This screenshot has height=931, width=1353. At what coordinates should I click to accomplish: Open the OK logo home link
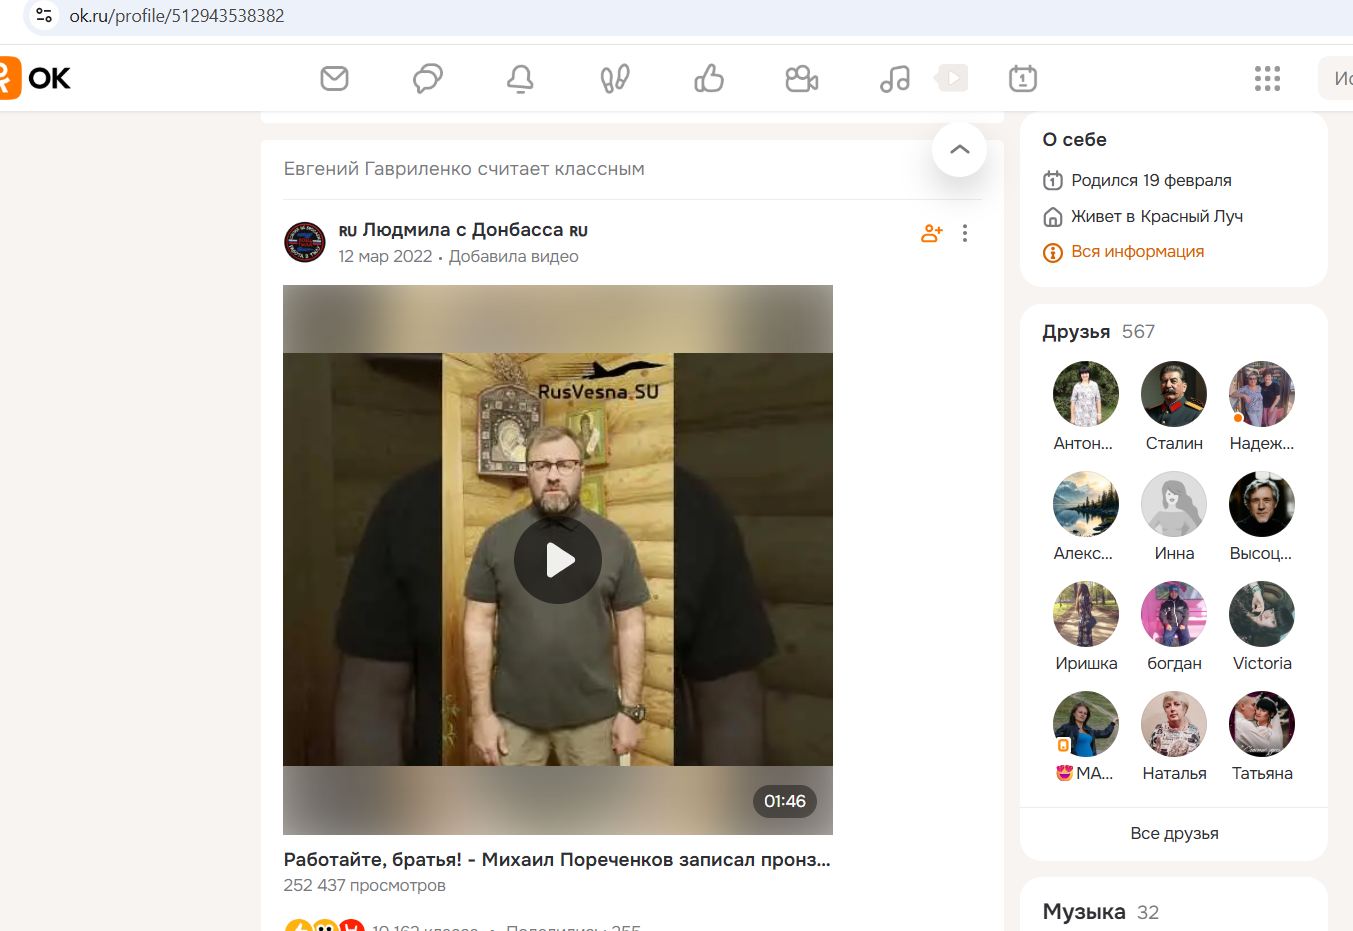tap(35, 78)
